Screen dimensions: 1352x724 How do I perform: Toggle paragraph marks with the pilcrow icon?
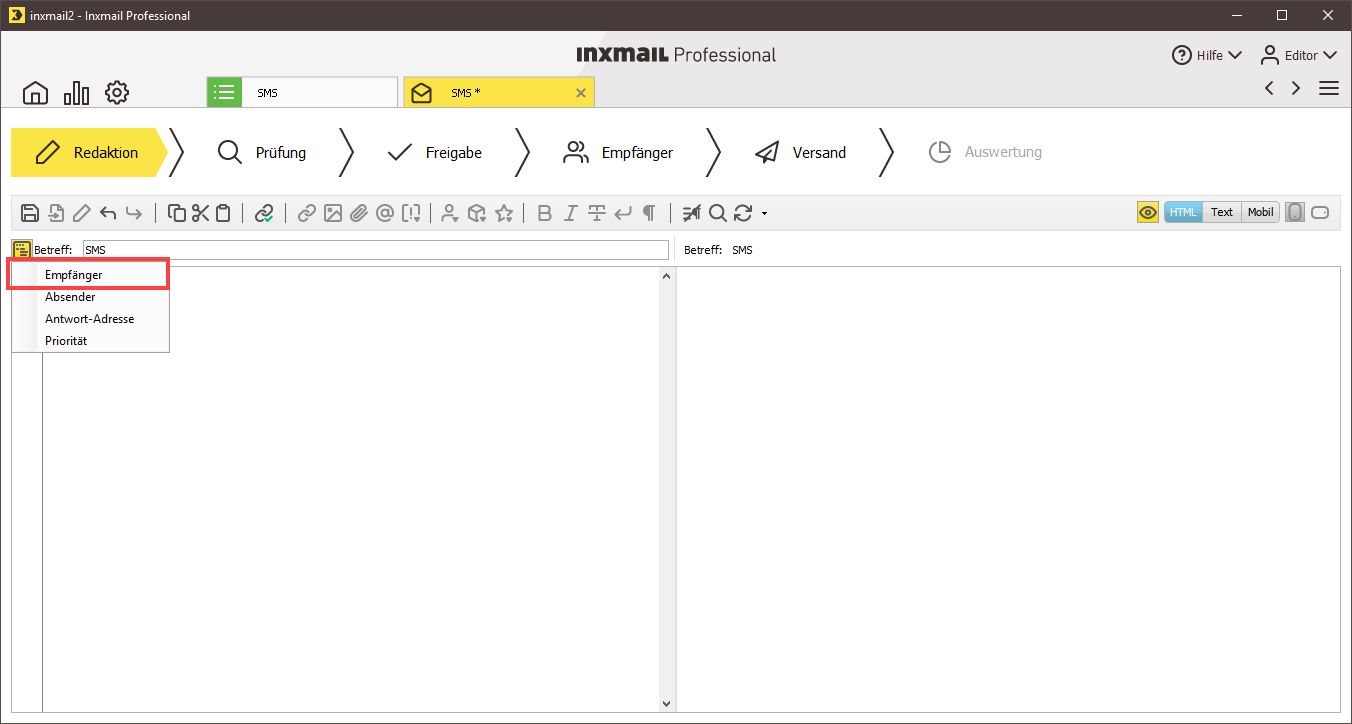coord(649,213)
